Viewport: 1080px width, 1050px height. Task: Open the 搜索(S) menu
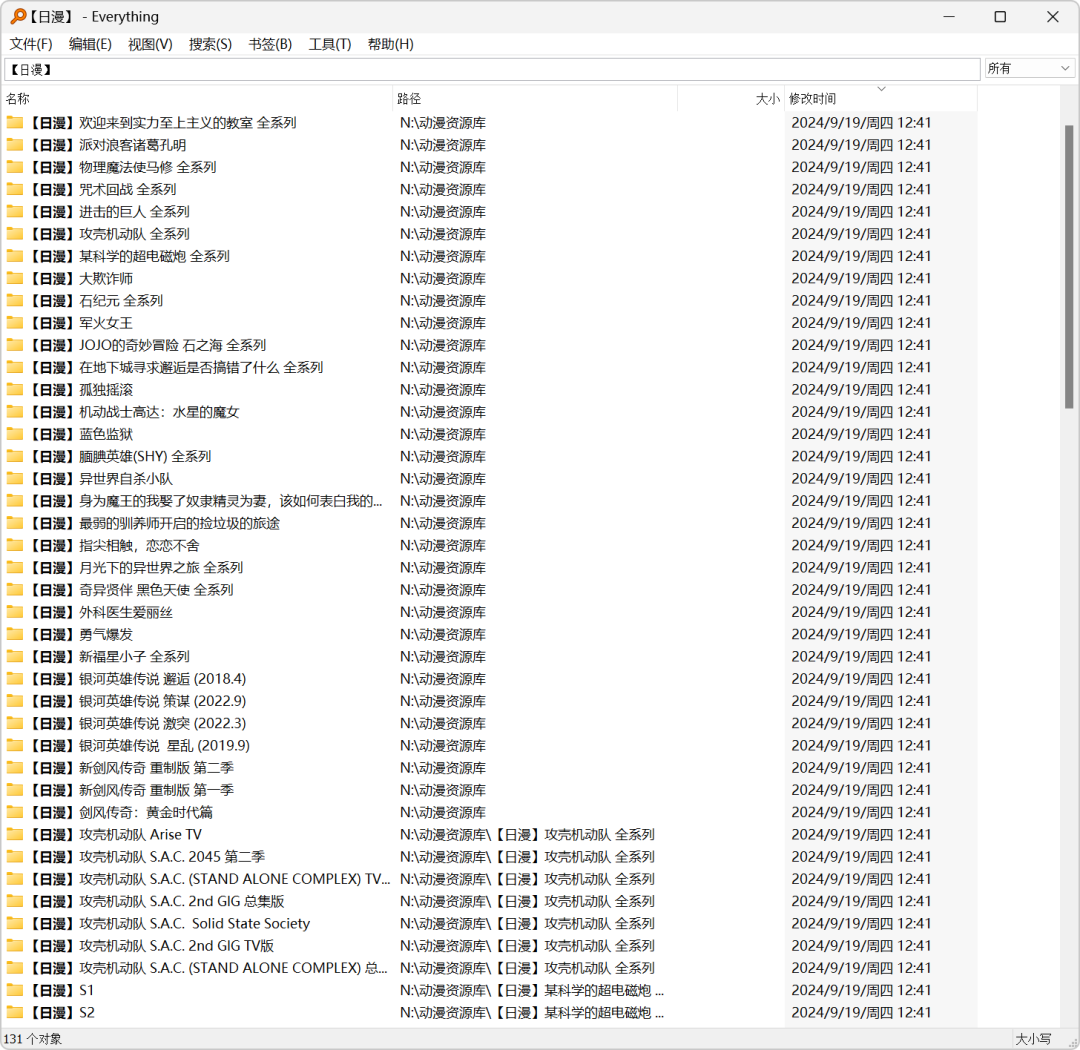pos(210,44)
